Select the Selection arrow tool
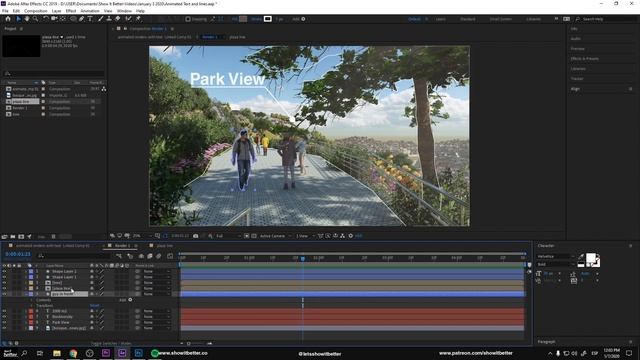640x360 pixels. point(18,19)
